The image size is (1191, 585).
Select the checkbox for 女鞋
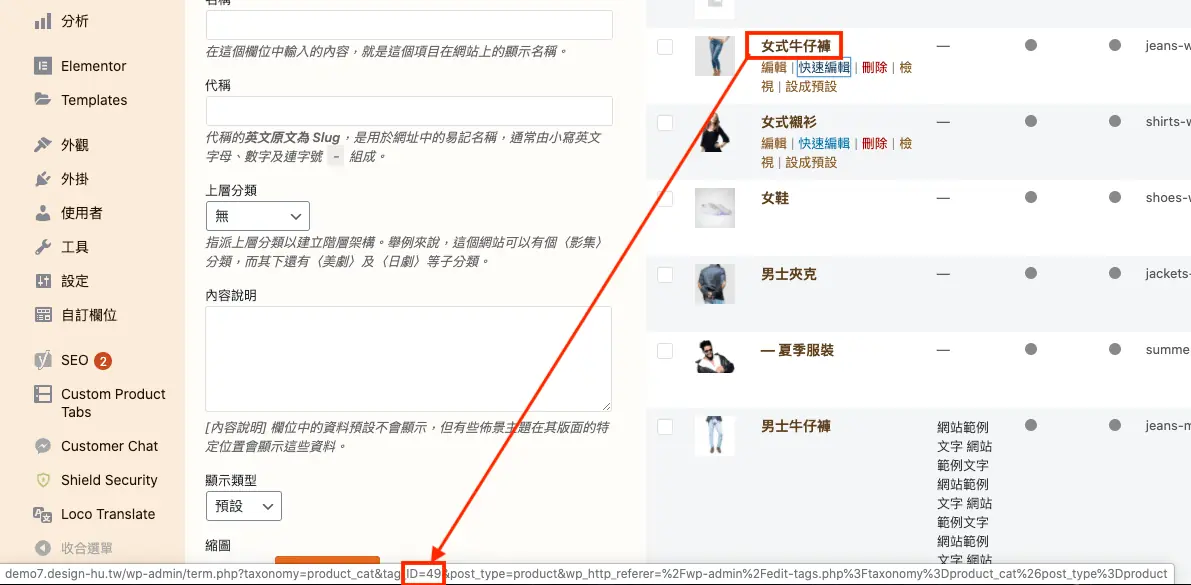point(665,199)
